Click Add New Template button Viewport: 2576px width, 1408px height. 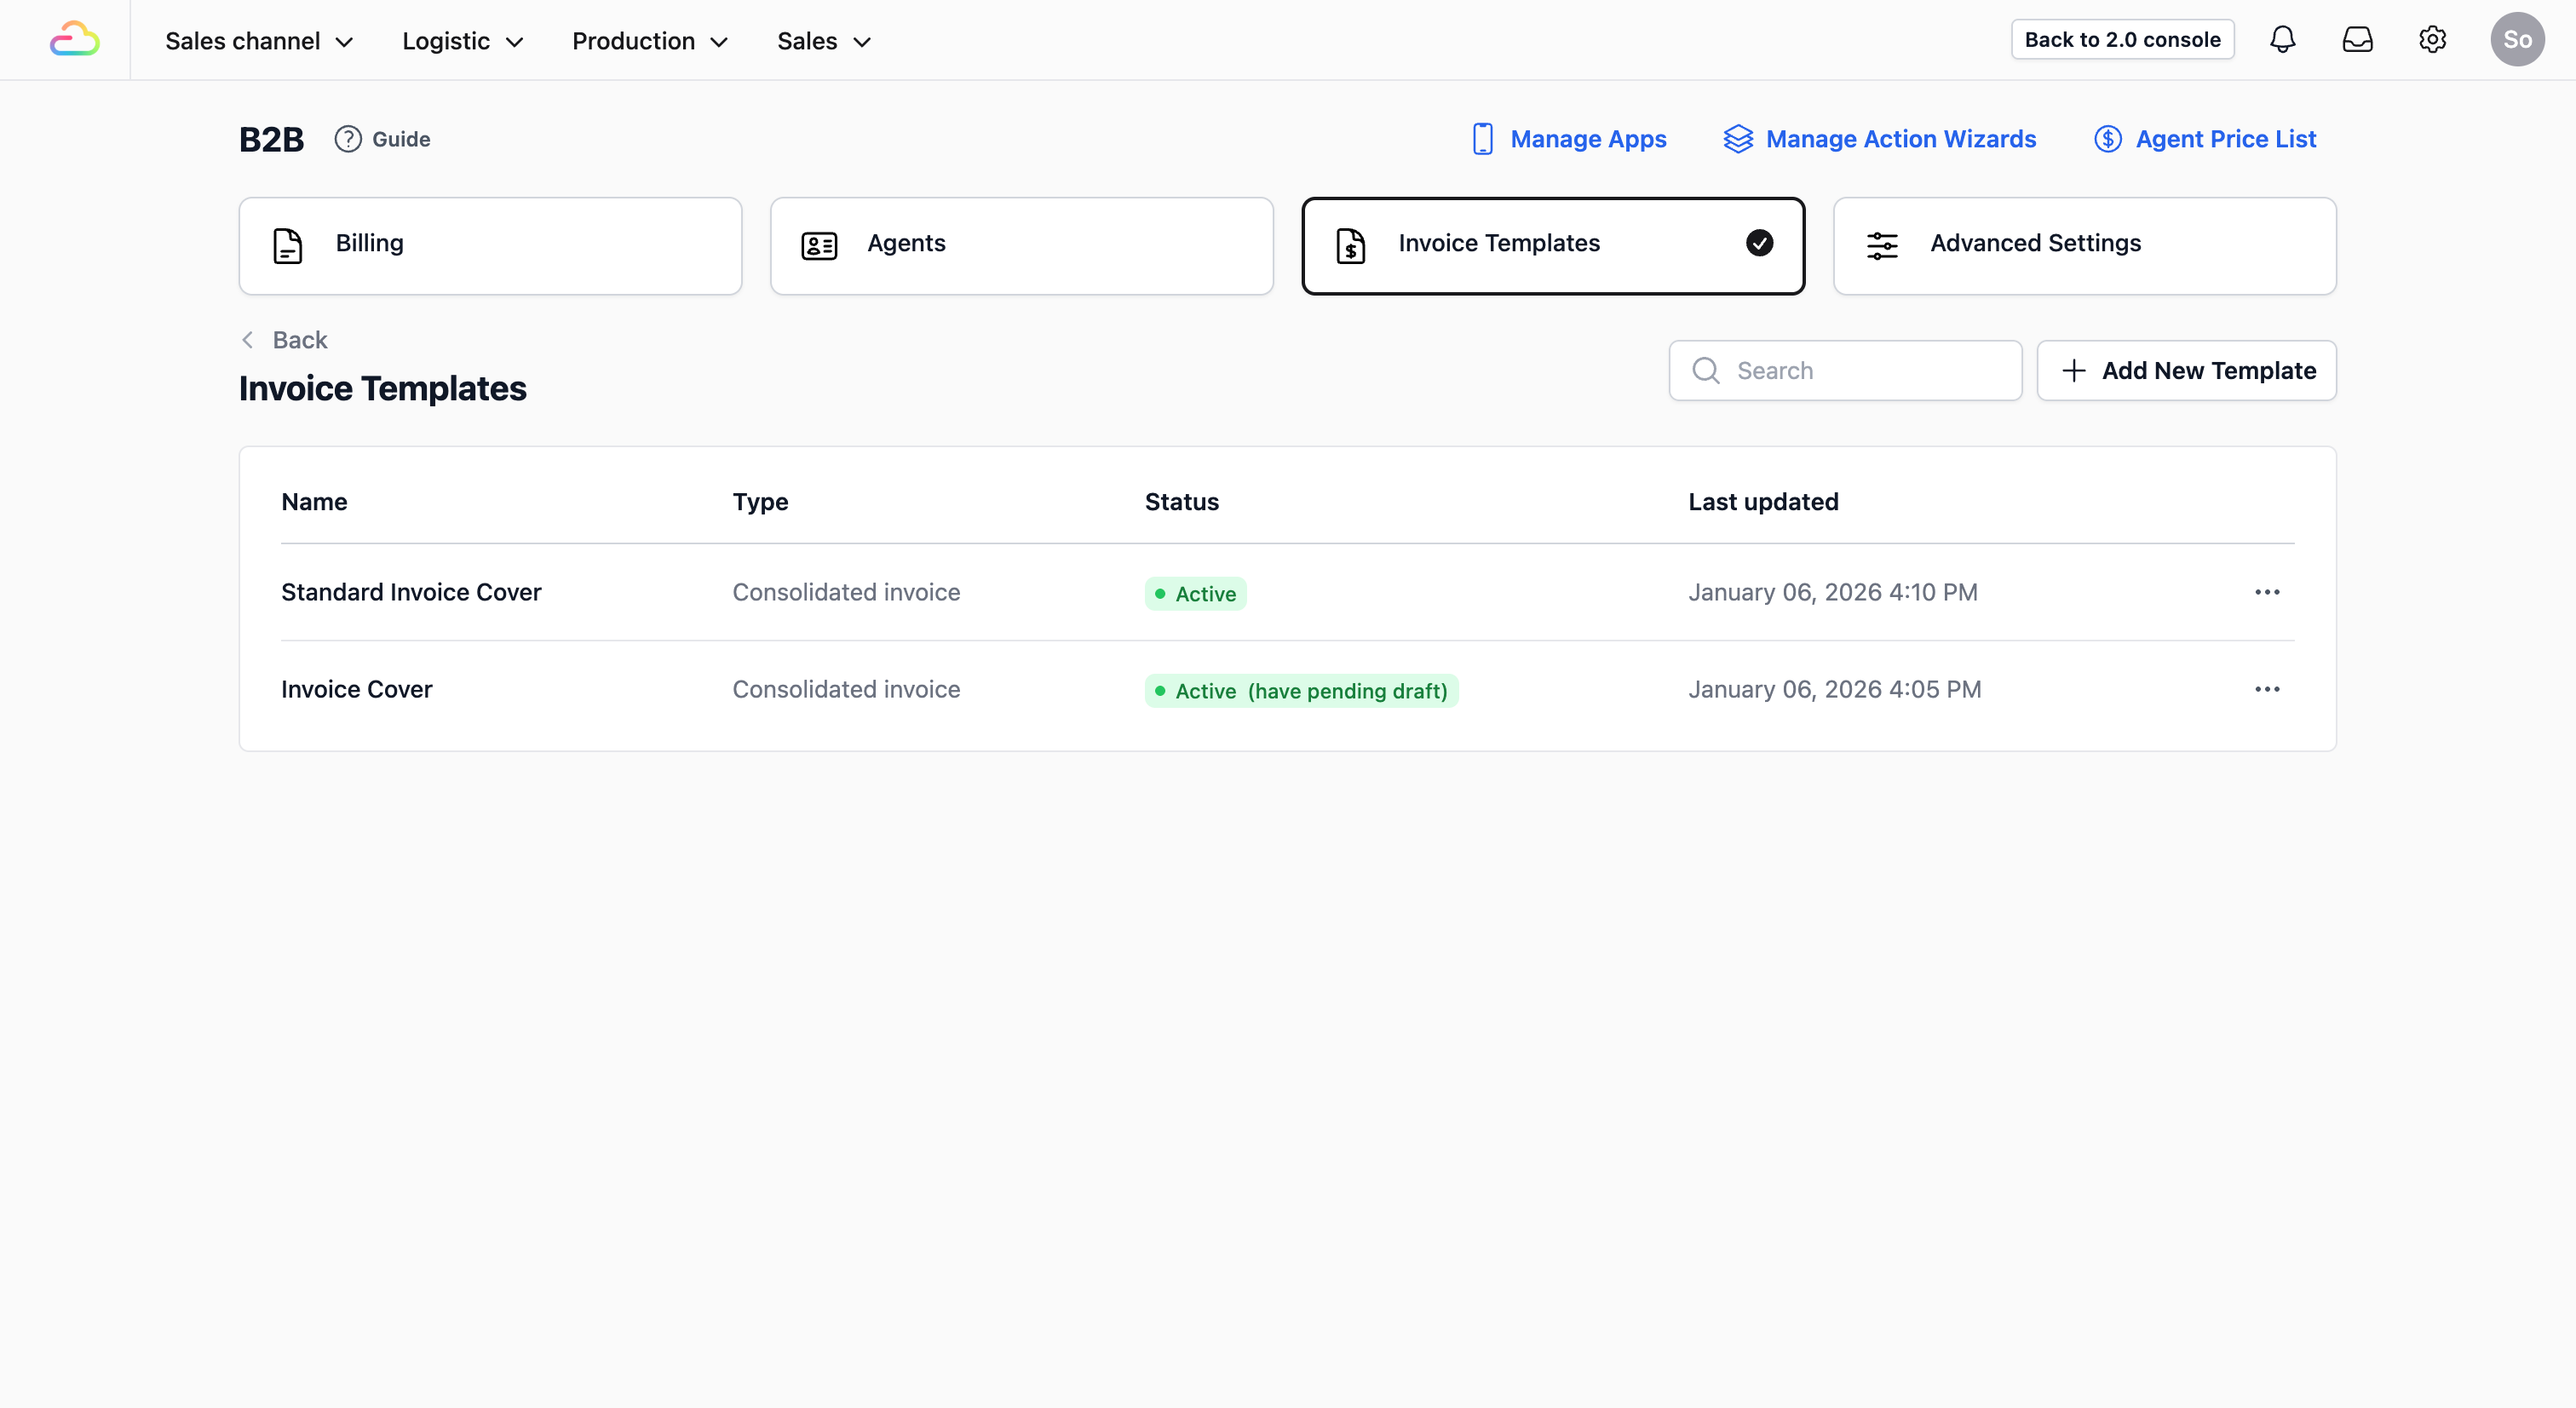2186,371
